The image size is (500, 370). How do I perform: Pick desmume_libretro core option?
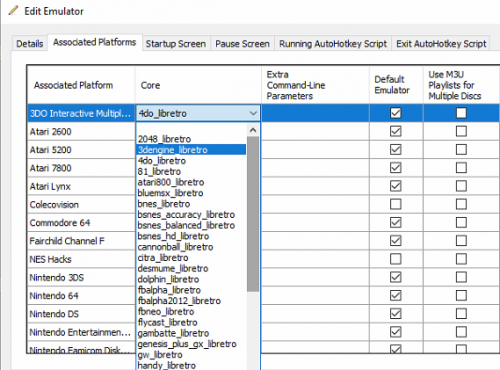(x=191, y=268)
